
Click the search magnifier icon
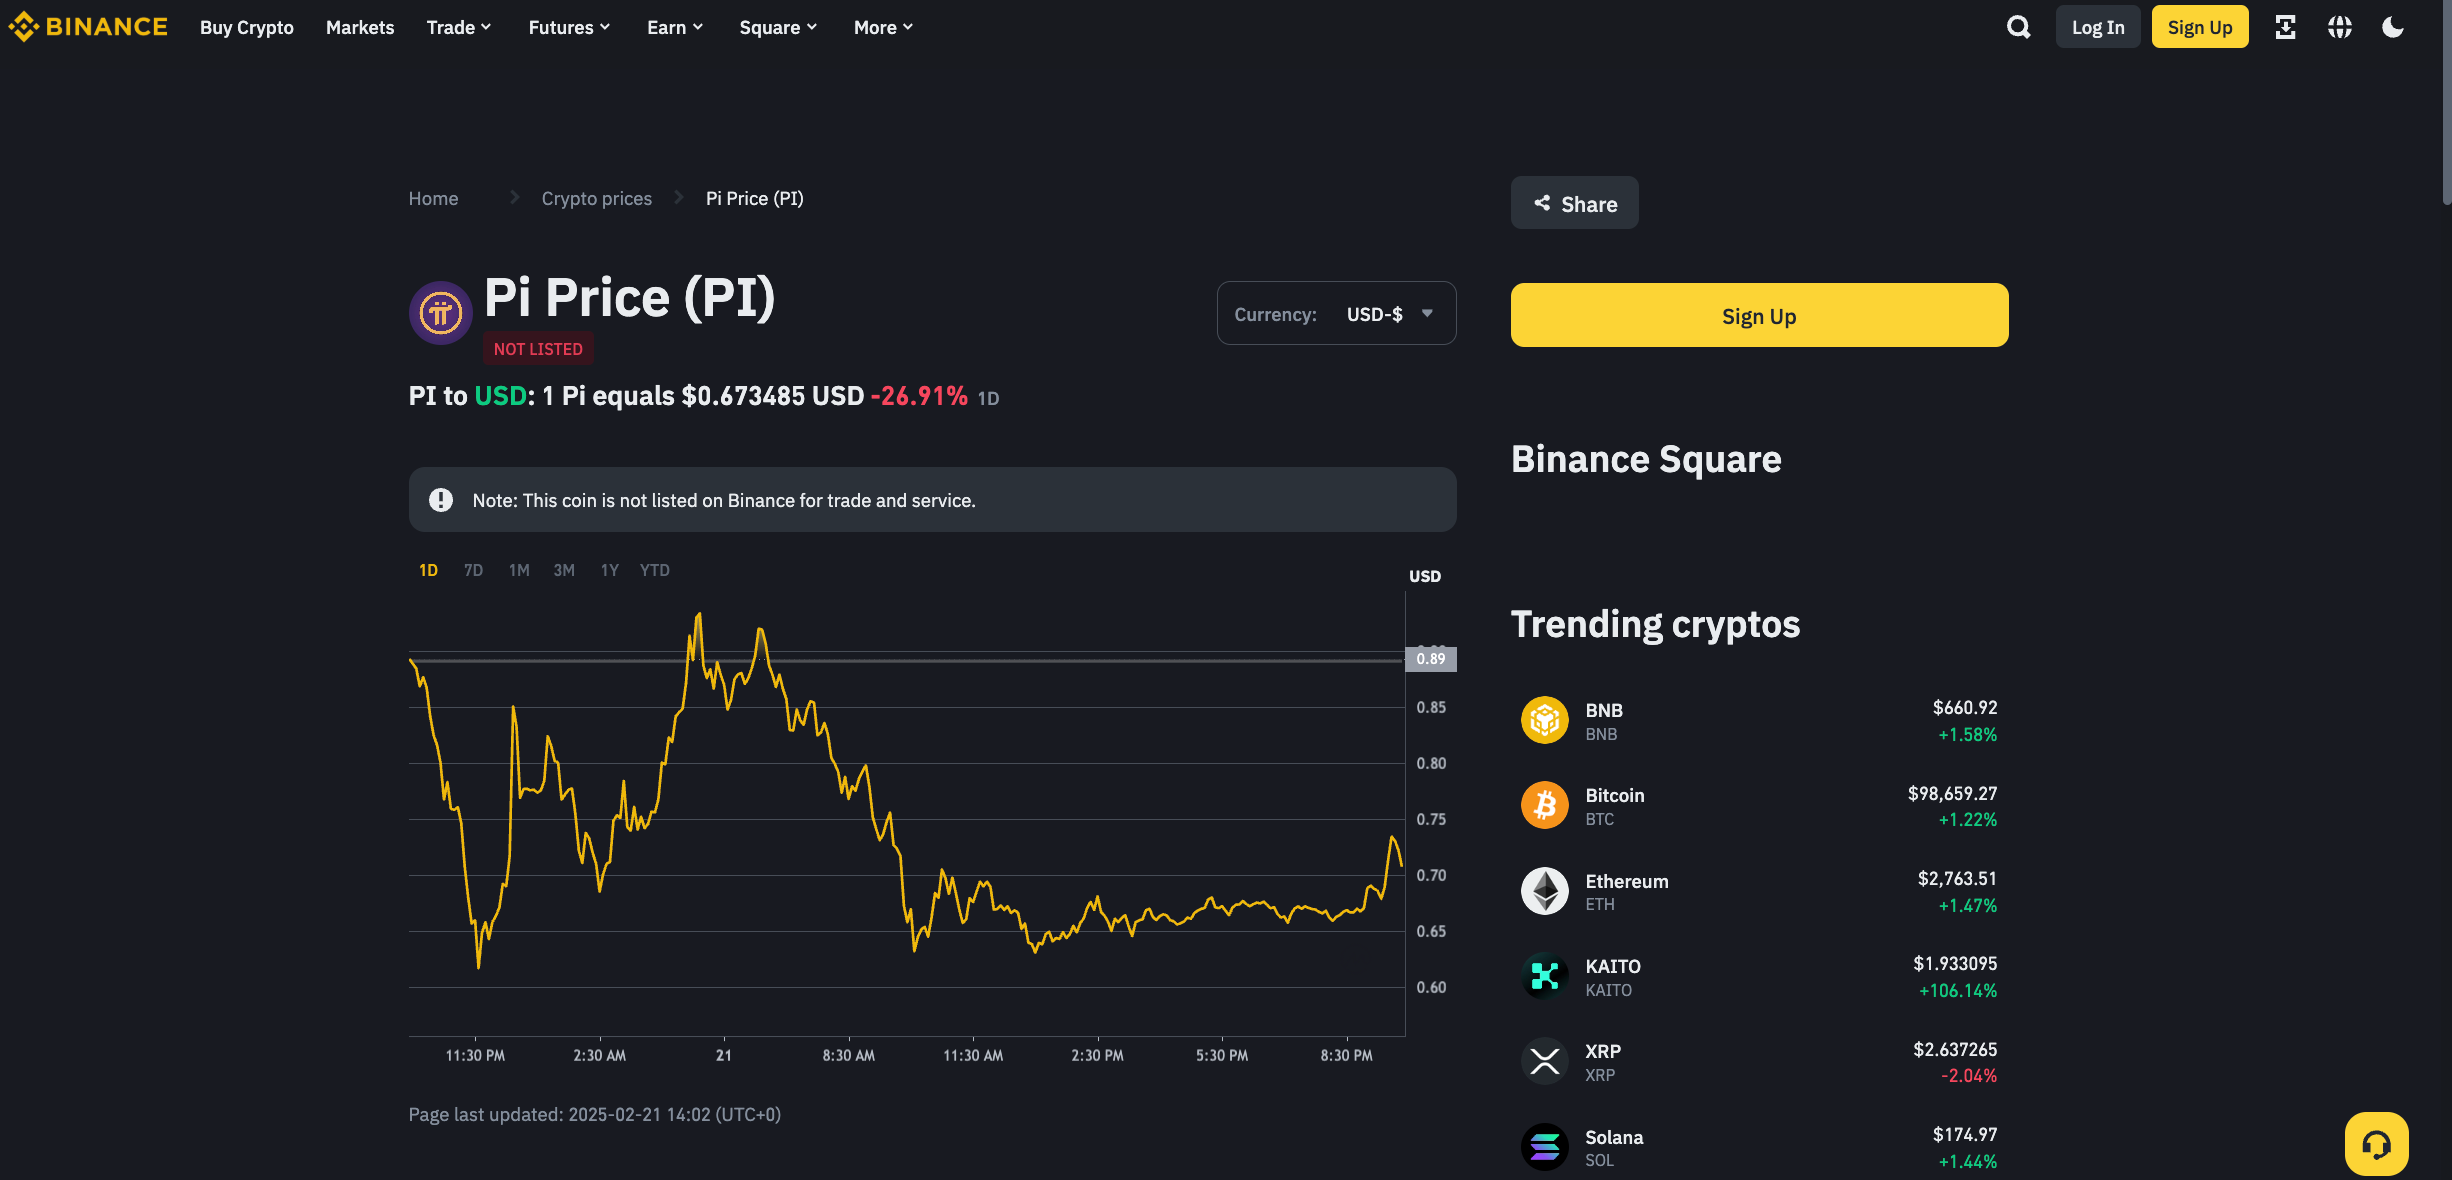pos(2018,27)
